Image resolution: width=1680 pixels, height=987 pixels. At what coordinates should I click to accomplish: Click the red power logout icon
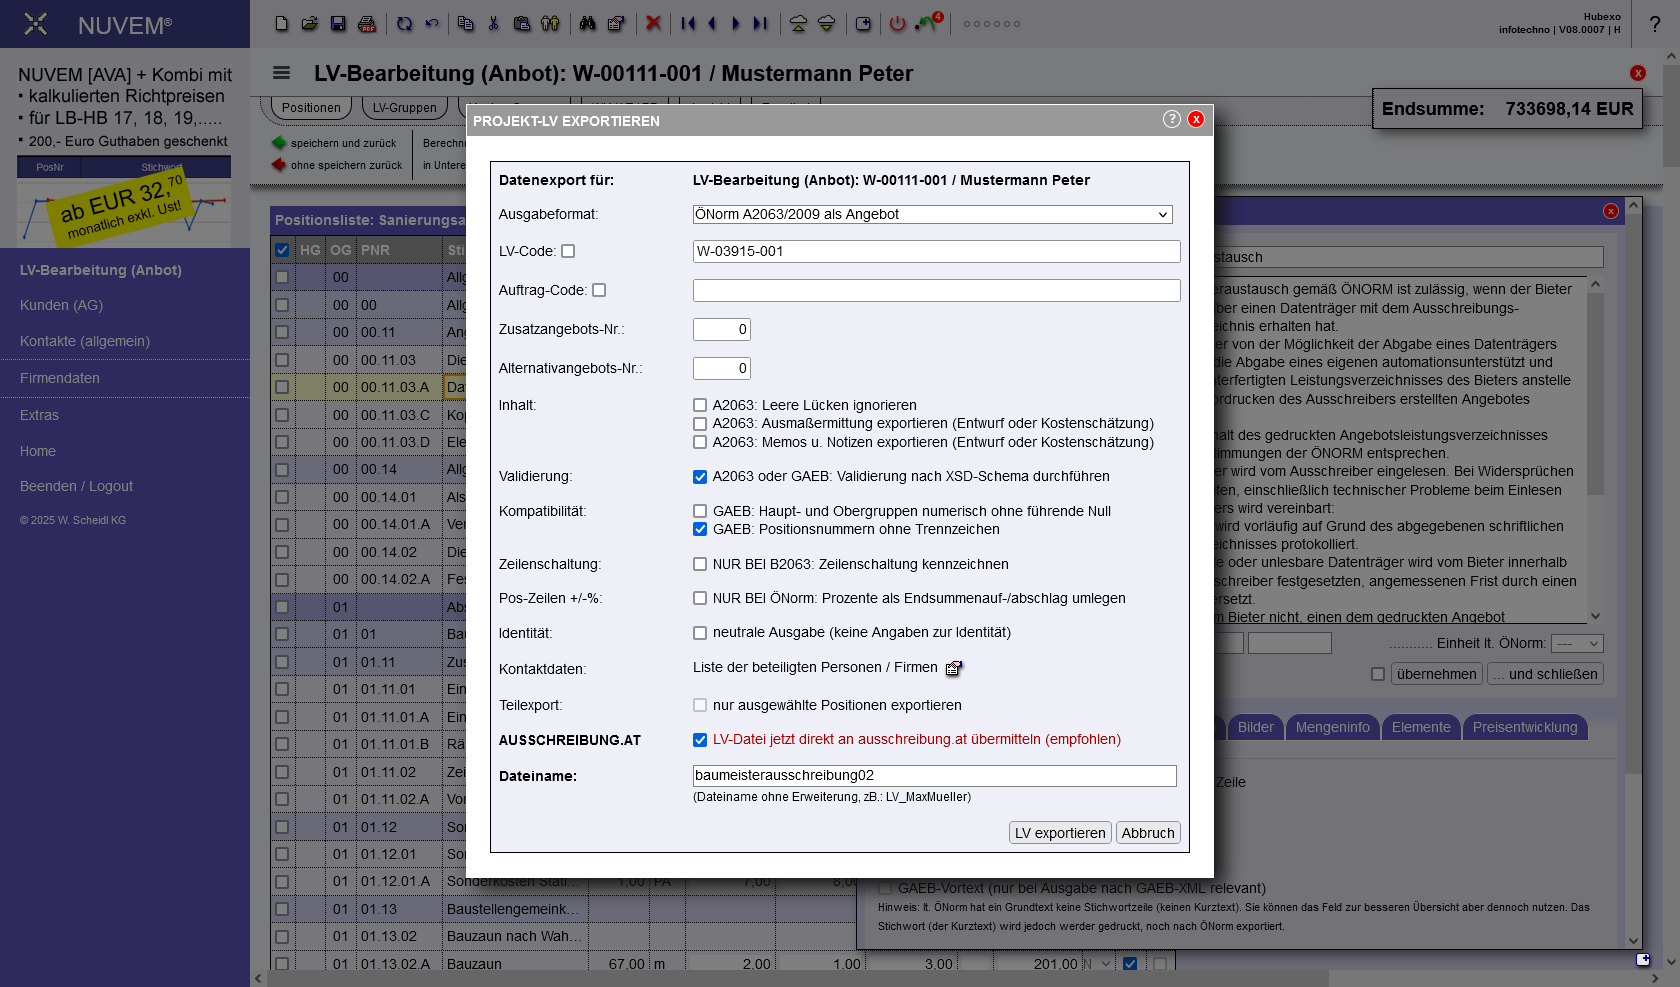tap(898, 23)
